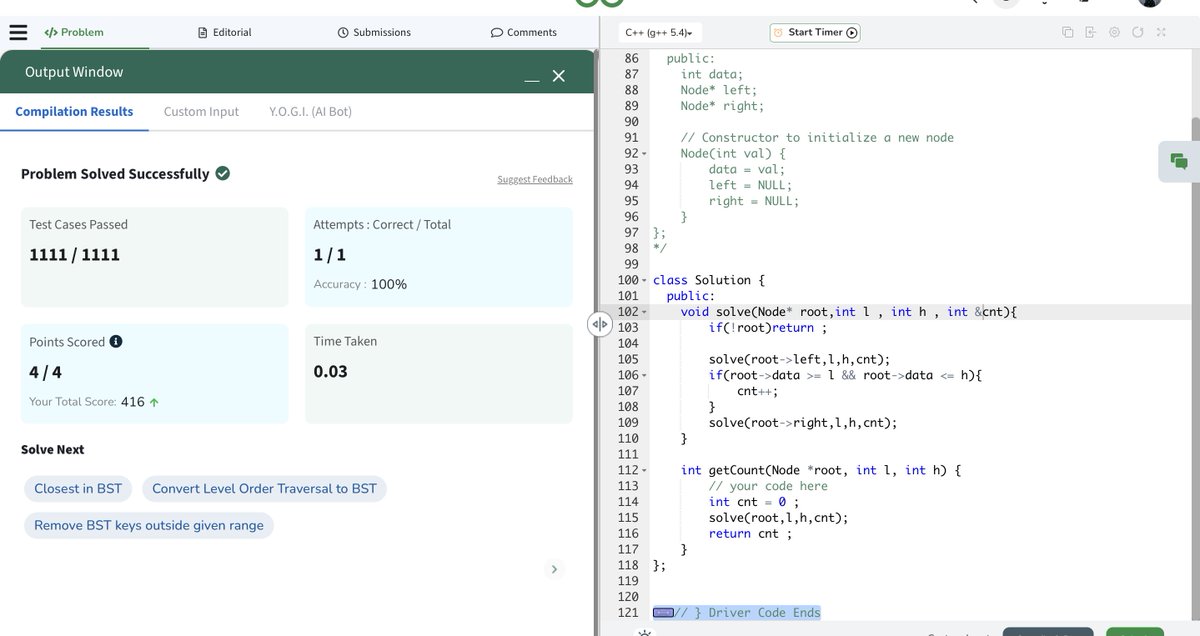Click '// your code here' comment
This screenshot has height=636, width=1200.
(768, 486)
